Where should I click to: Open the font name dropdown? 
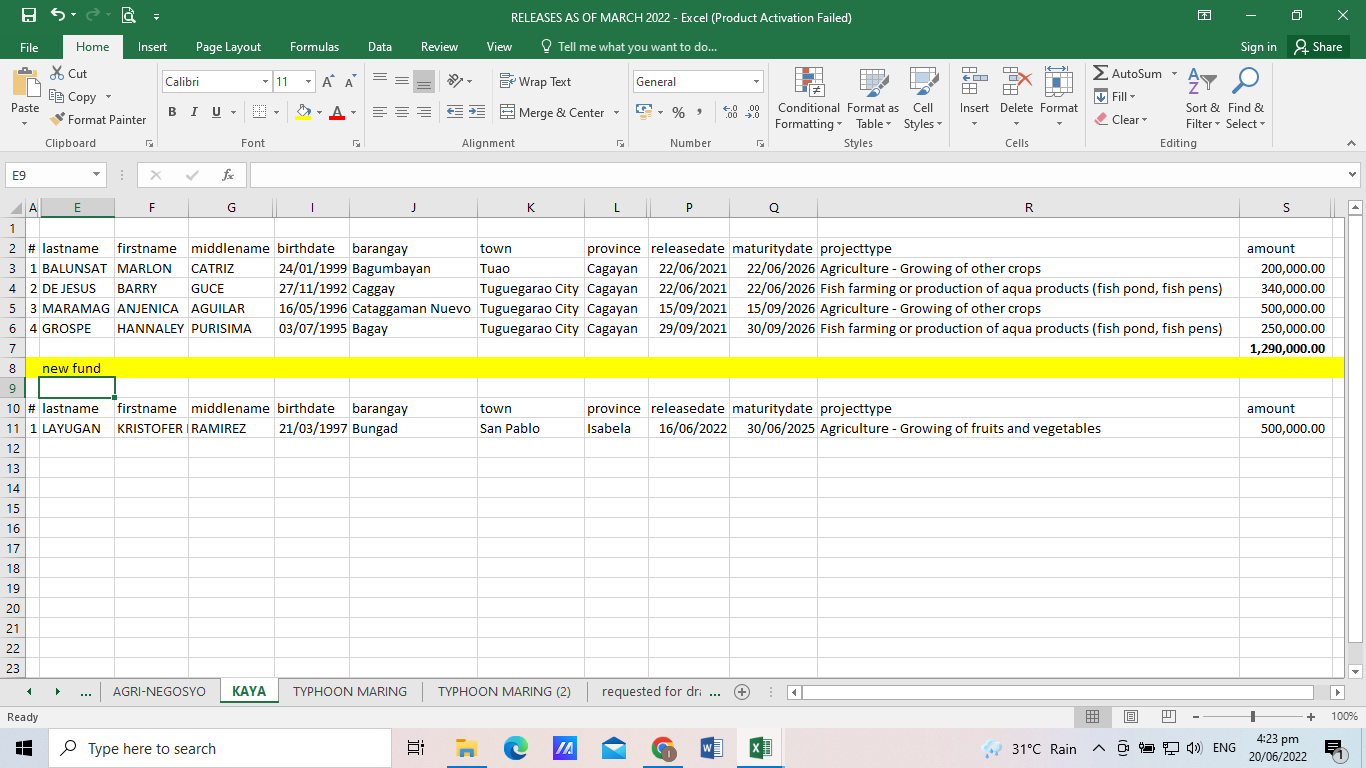265,82
